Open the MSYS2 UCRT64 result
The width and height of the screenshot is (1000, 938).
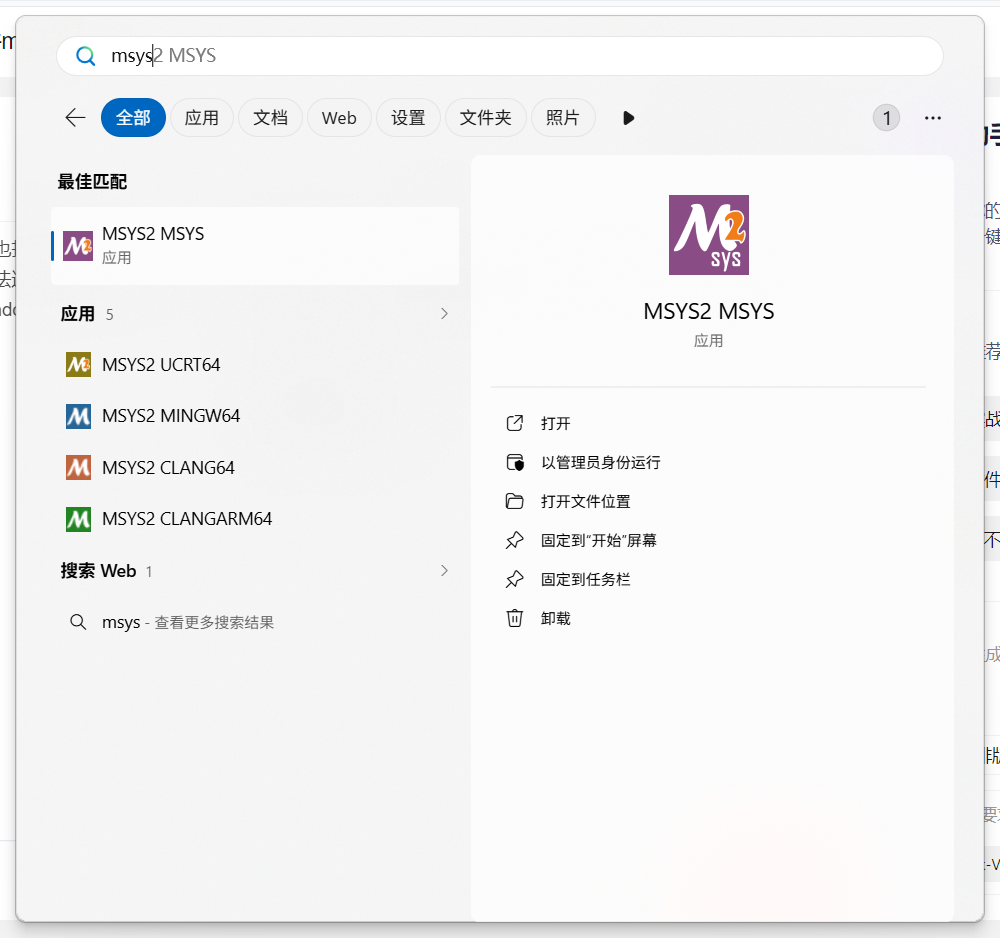(x=255, y=365)
